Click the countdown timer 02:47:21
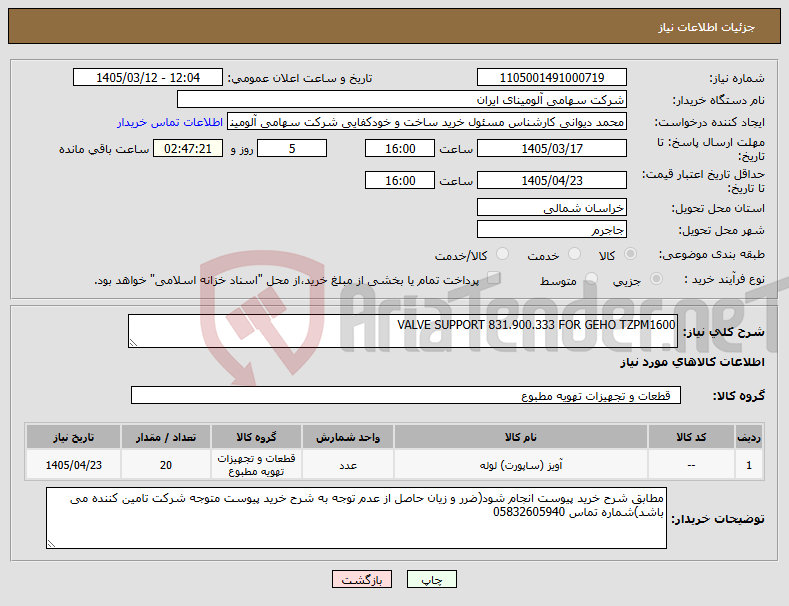 [188, 148]
